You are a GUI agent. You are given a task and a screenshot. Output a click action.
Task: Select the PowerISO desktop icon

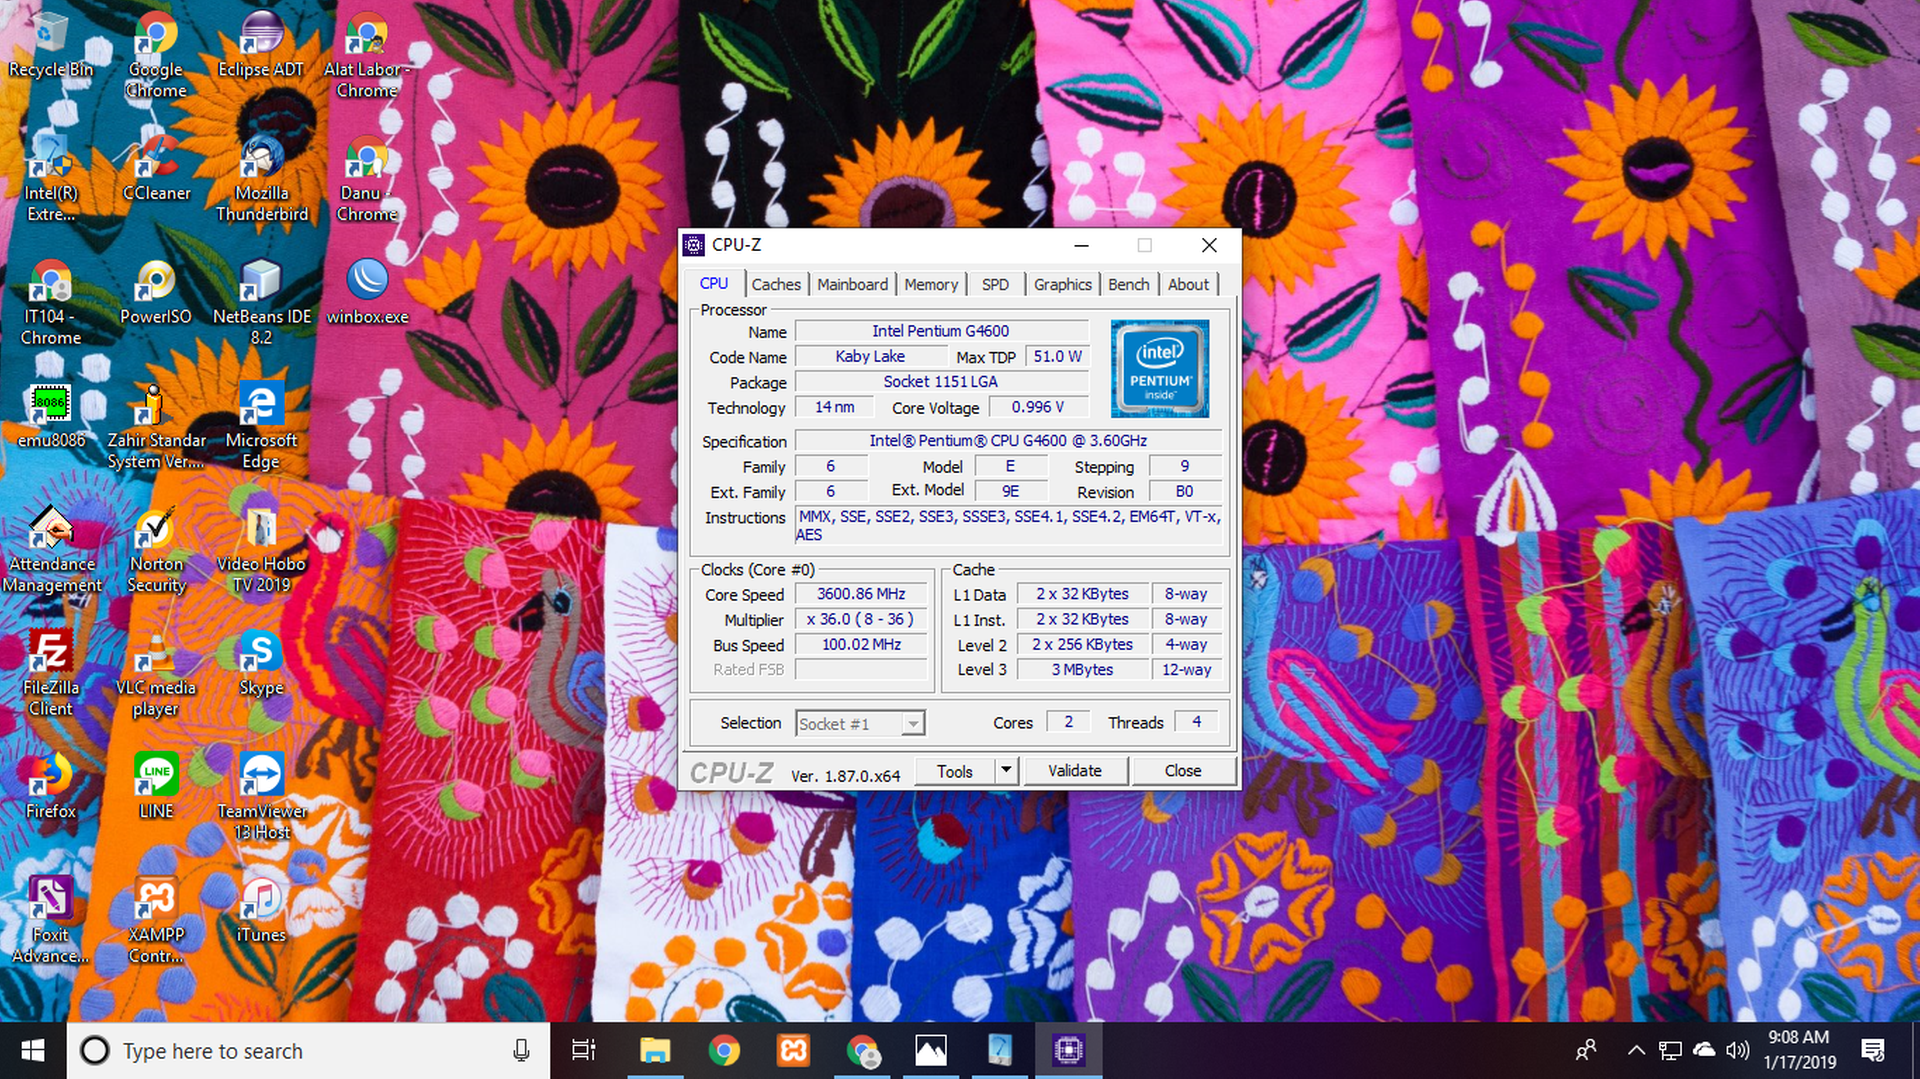coord(156,293)
